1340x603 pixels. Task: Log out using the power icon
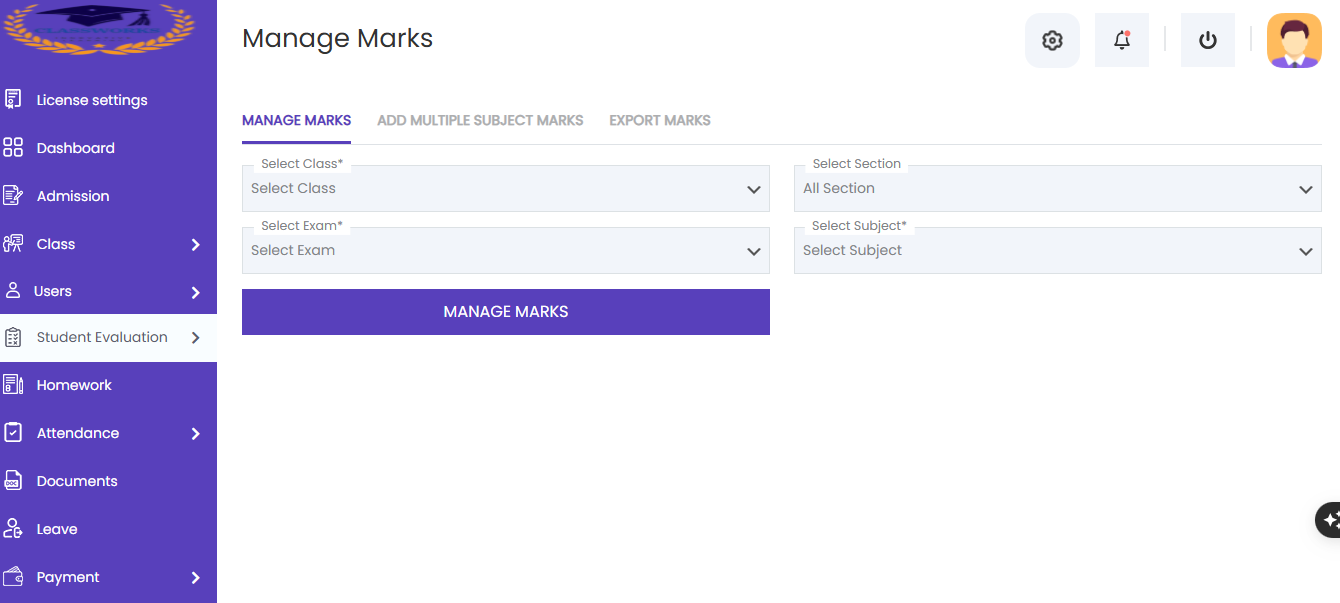point(1208,40)
